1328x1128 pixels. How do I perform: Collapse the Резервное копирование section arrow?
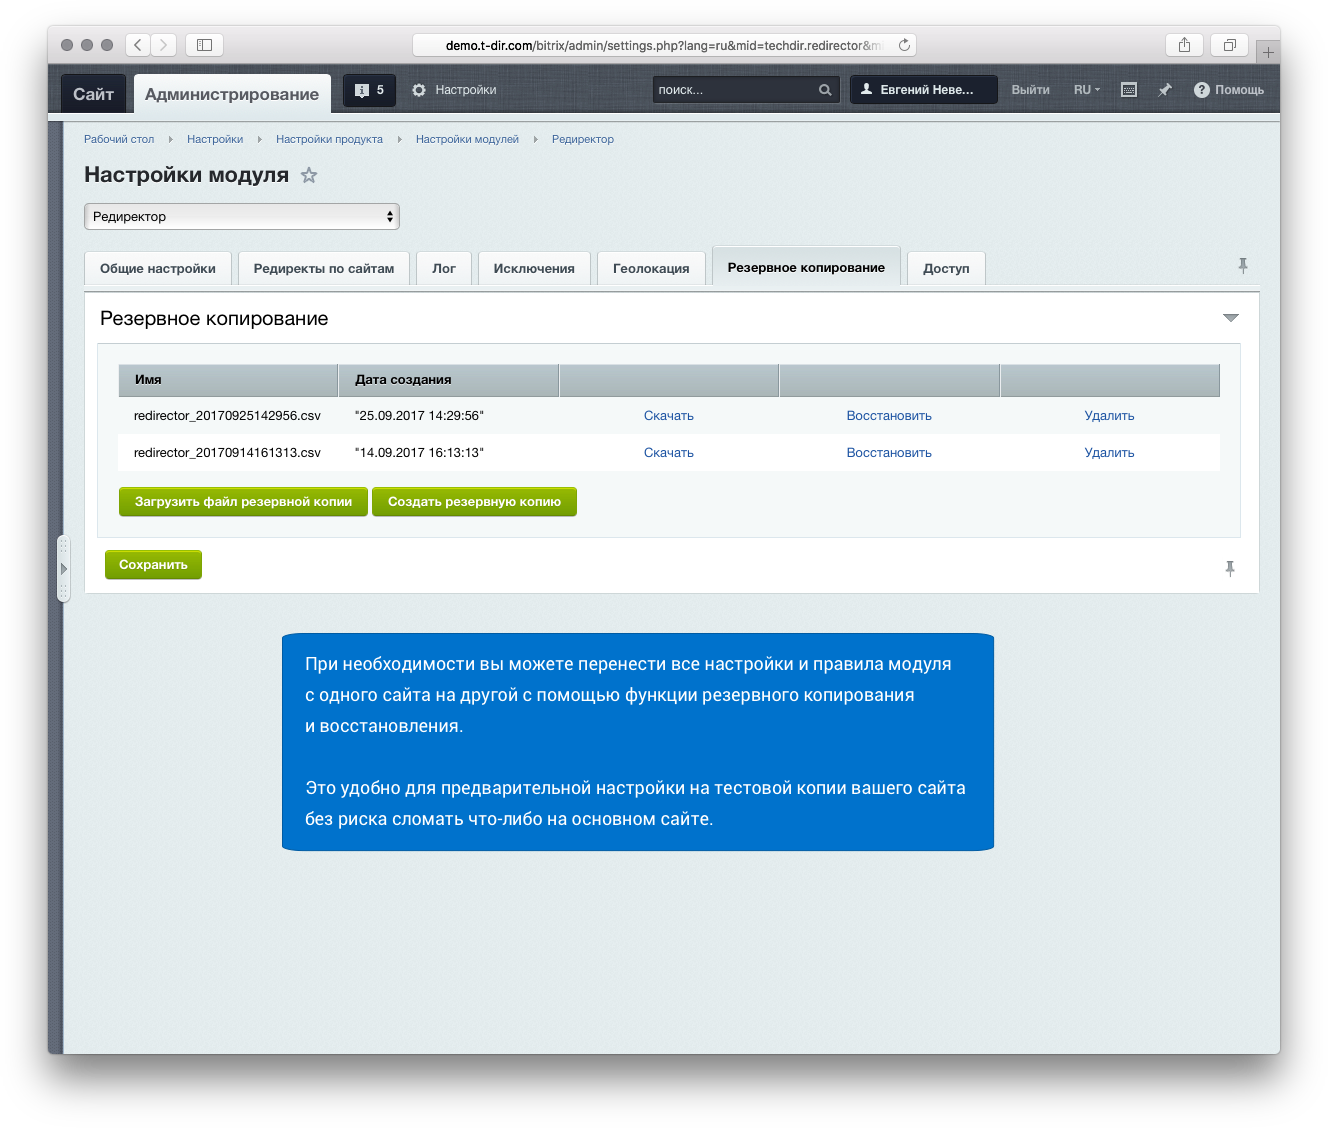tap(1230, 318)
